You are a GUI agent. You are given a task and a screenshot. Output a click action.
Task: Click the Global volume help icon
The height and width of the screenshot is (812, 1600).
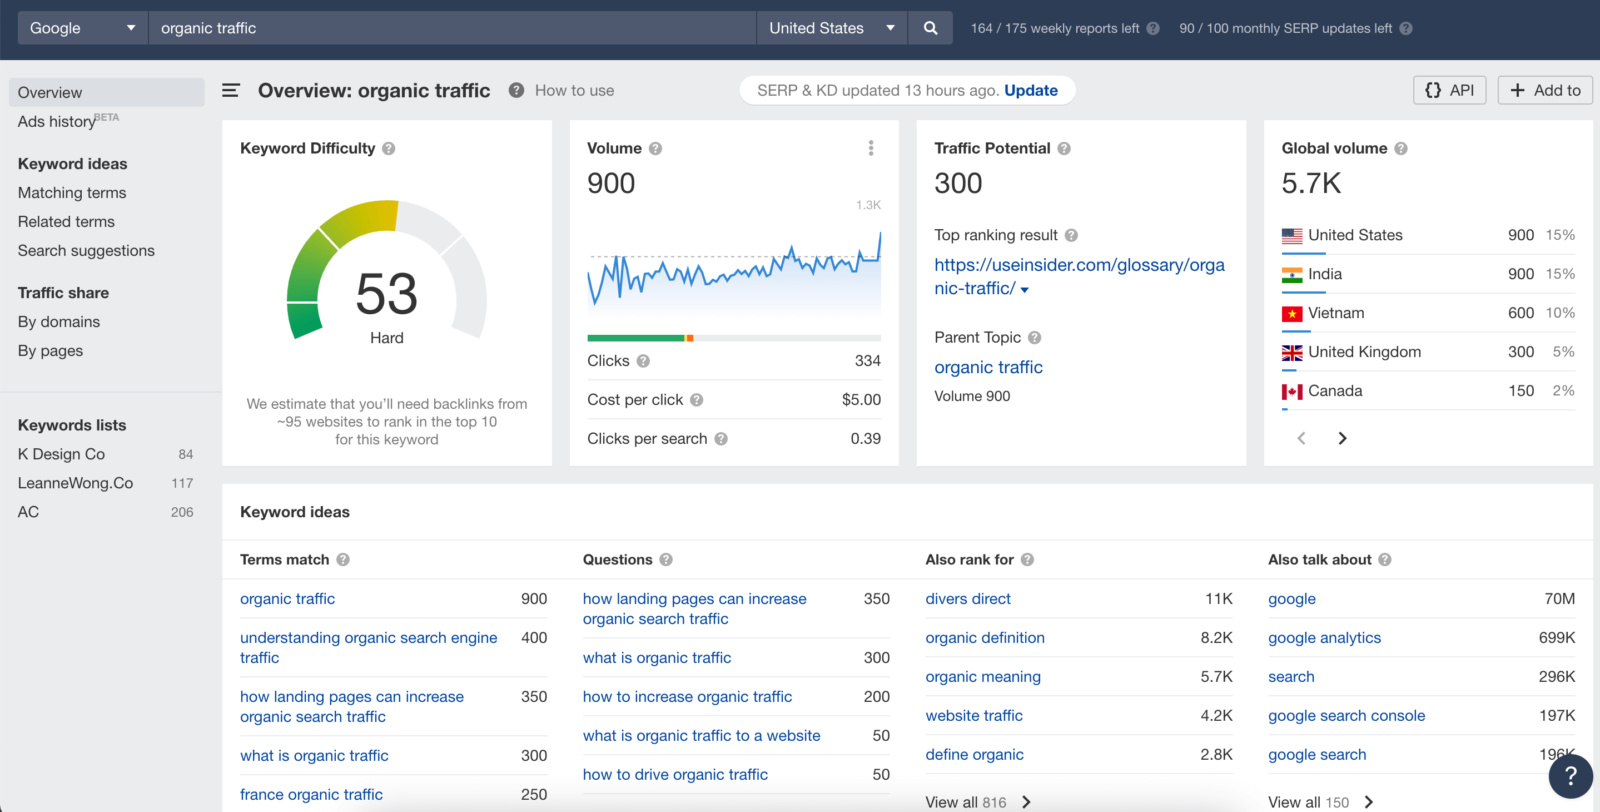(1401, 148)
